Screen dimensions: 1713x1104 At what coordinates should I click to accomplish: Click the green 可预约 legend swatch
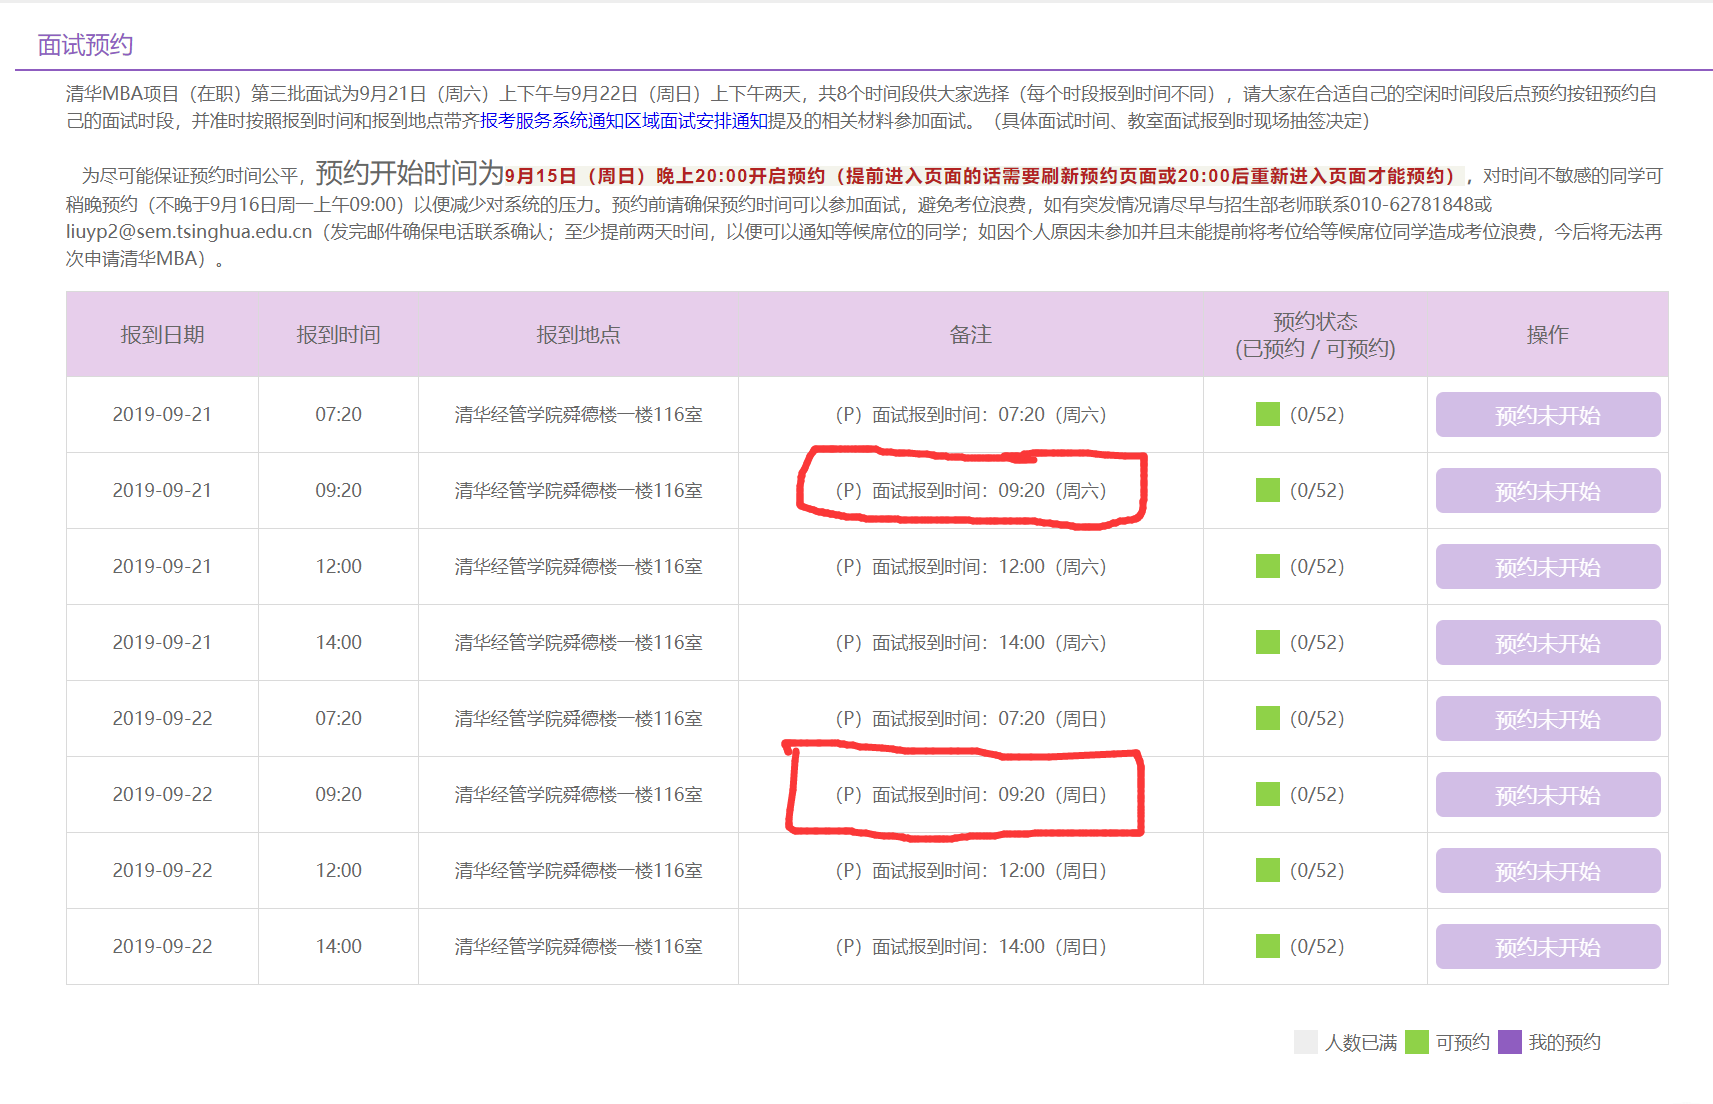coord(1417,1042)
